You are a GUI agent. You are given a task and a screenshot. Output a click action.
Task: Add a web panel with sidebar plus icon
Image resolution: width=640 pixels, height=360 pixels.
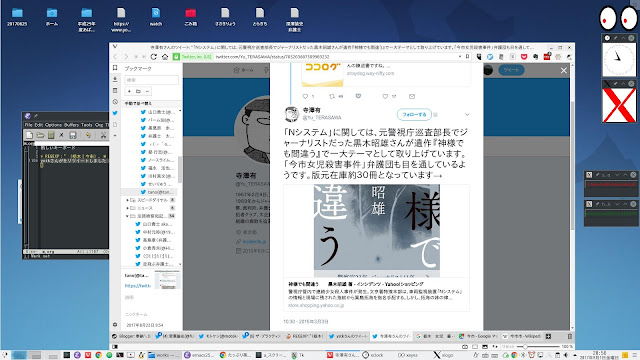(115, 136)
